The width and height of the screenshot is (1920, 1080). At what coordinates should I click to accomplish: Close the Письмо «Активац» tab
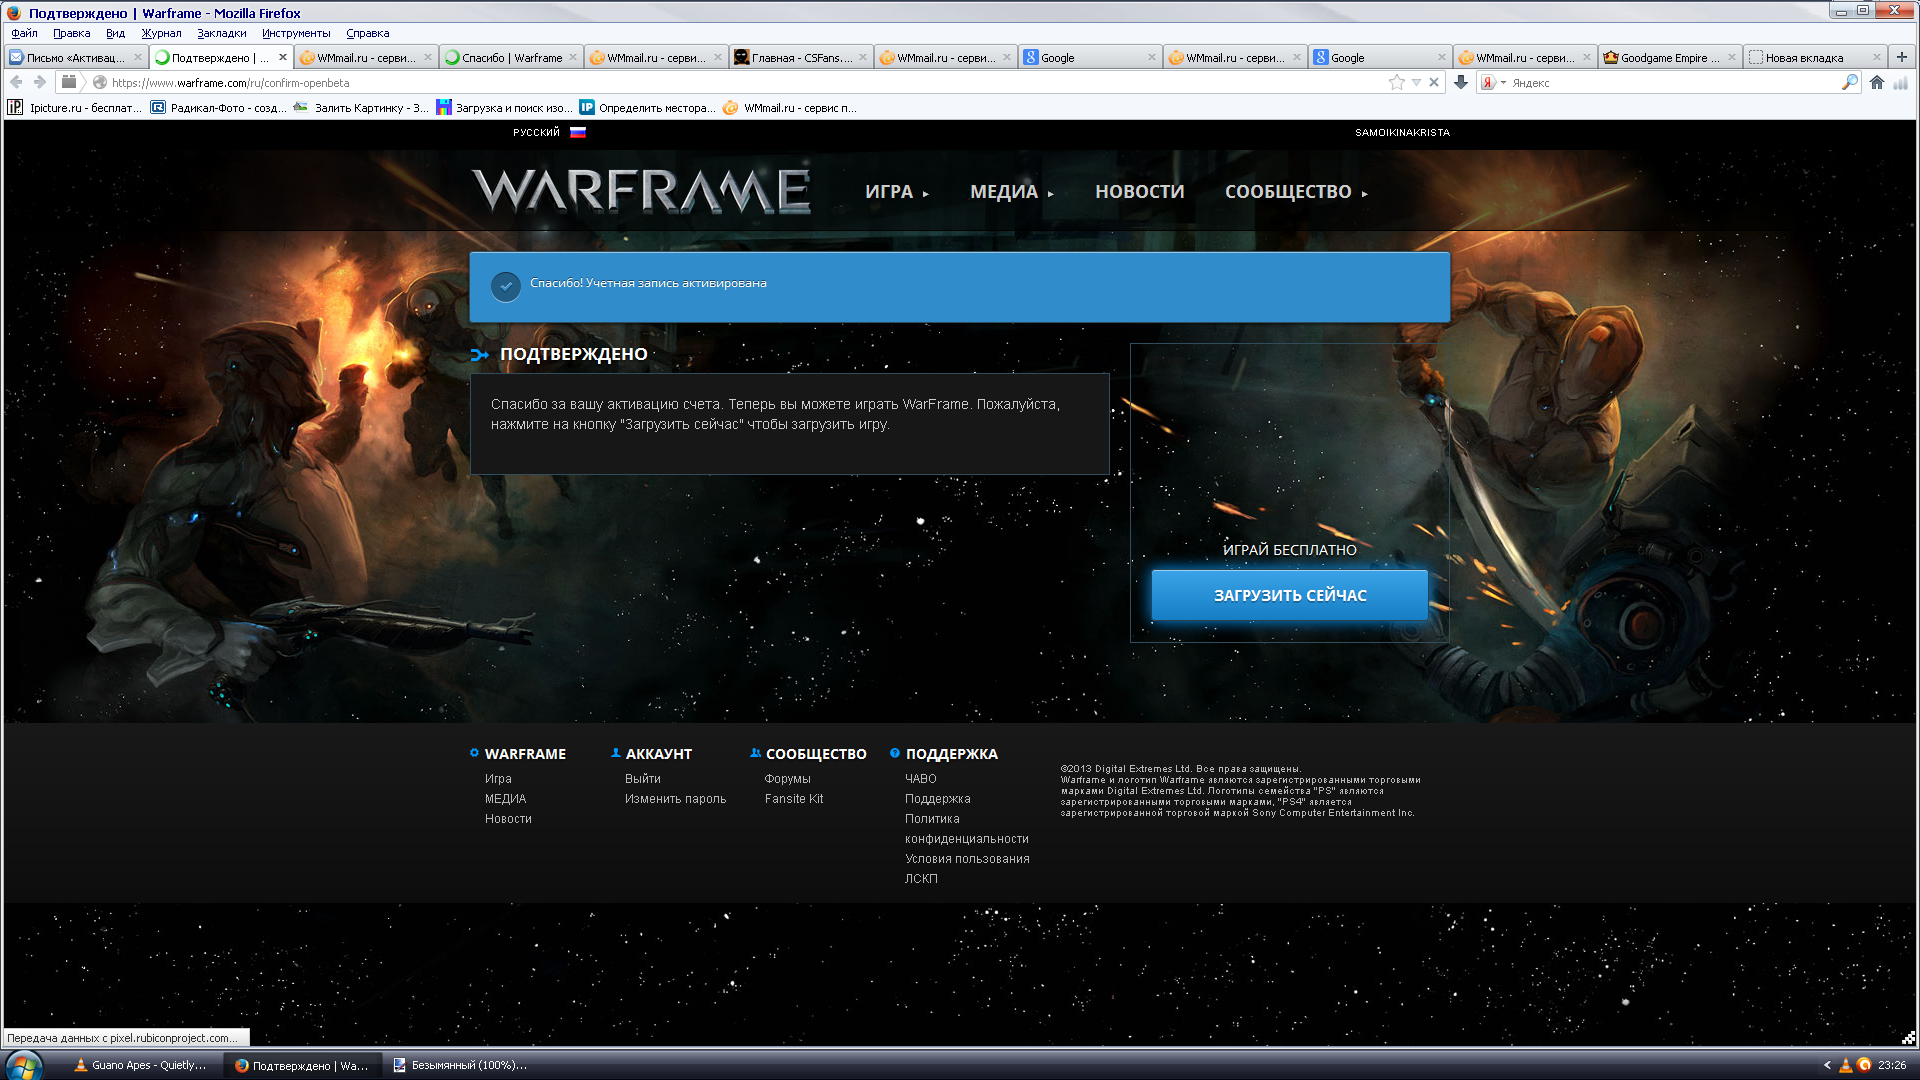(138, 57)
